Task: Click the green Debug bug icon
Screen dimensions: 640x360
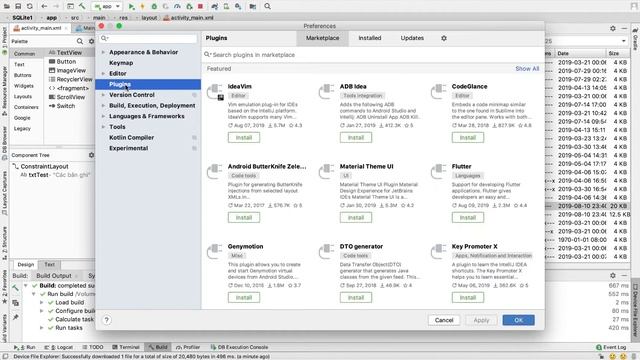Action: (x=154, y=6)
